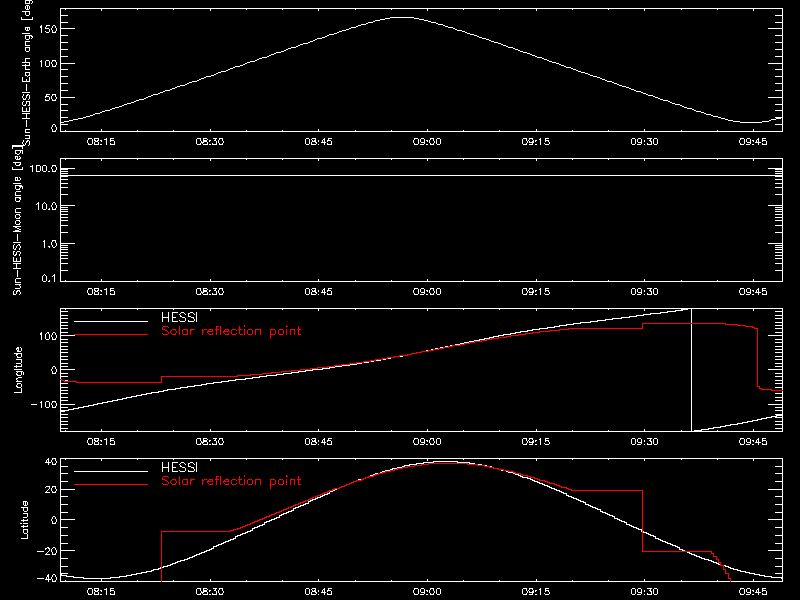Select the 09:00 label under Latitude plot
This screenshot has width=800, height=600.
click(427, 592)
